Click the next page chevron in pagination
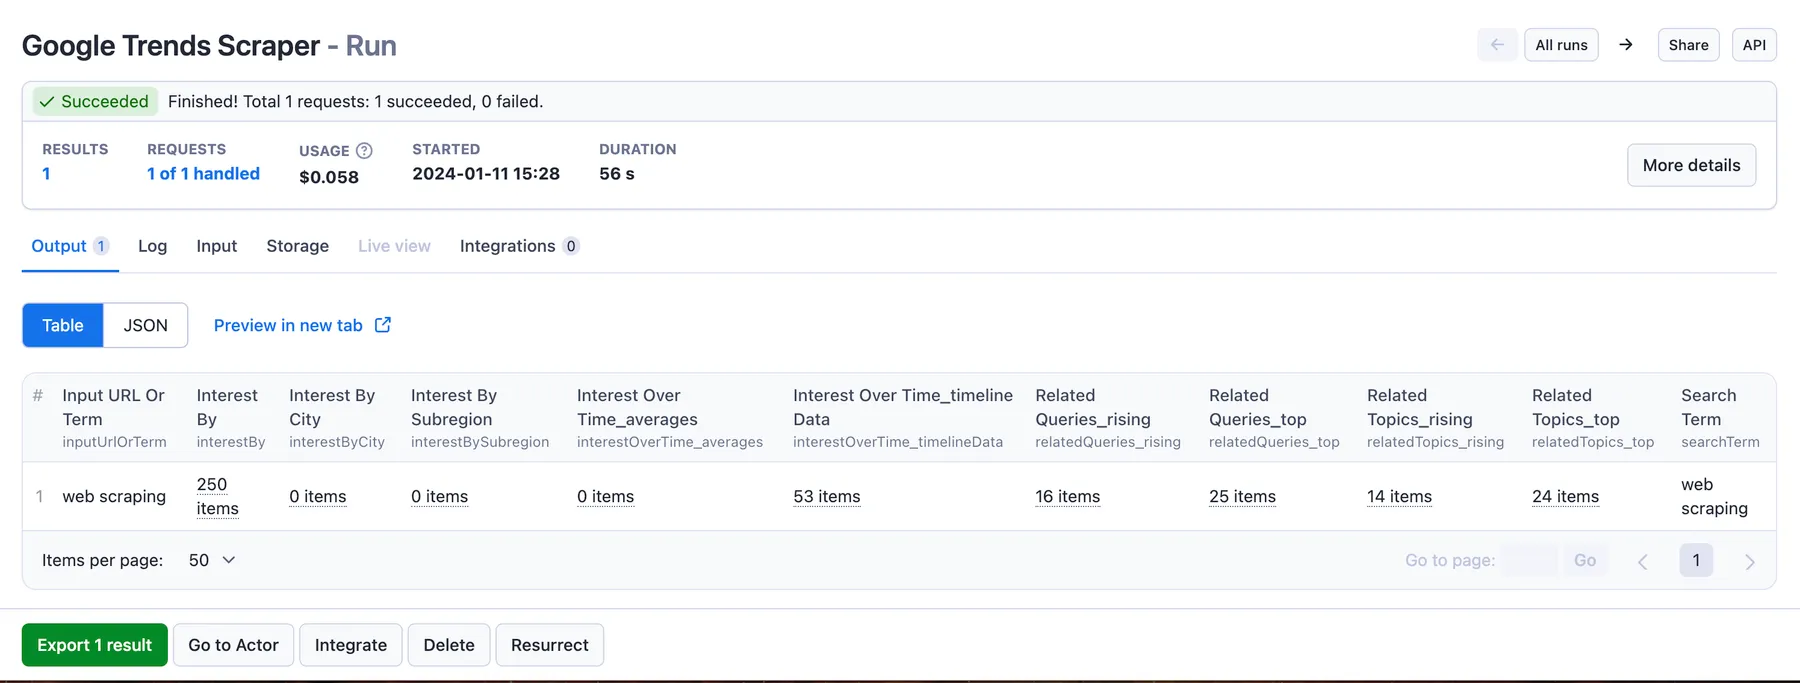 (1750, 561)
